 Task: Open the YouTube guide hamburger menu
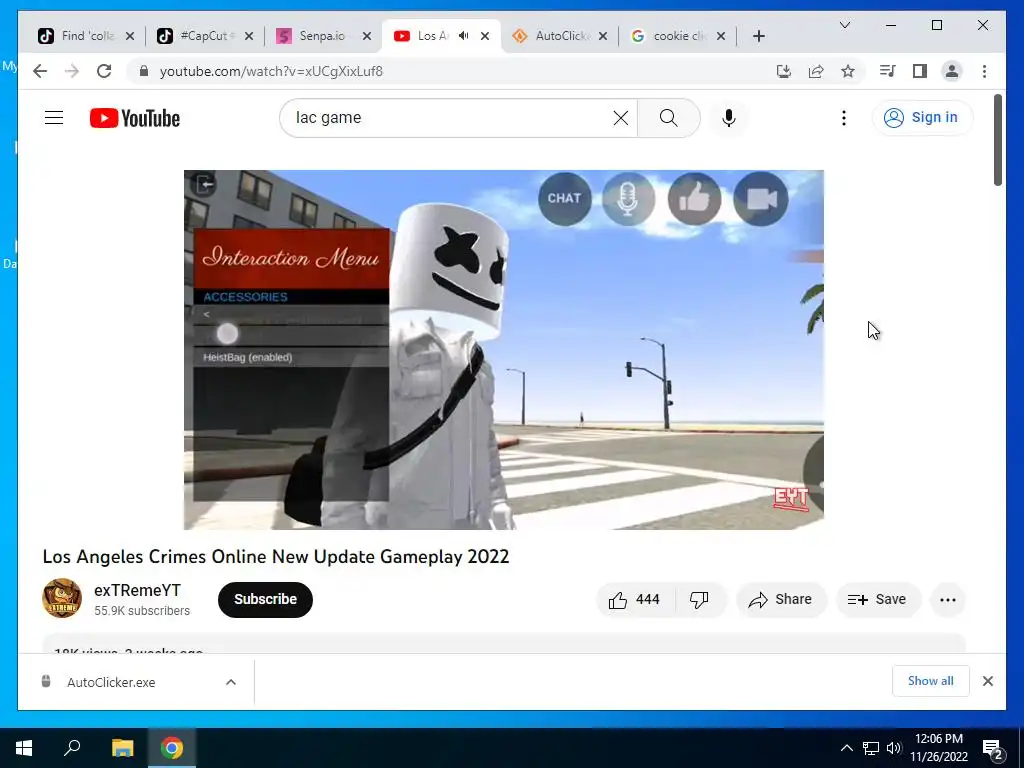pyautogui.click(x=54, y=118)
